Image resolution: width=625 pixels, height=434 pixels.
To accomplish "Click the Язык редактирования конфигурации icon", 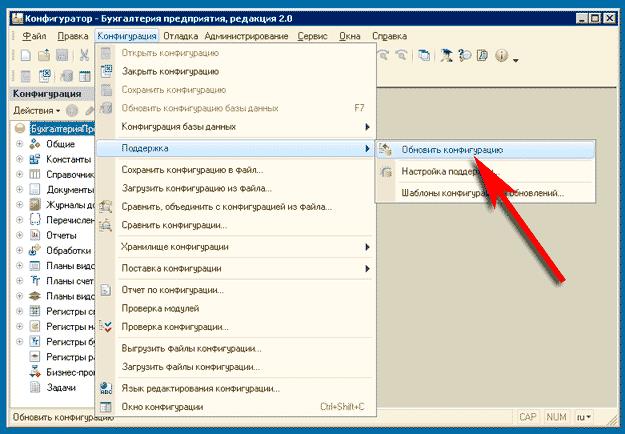I will coord(109,388).
